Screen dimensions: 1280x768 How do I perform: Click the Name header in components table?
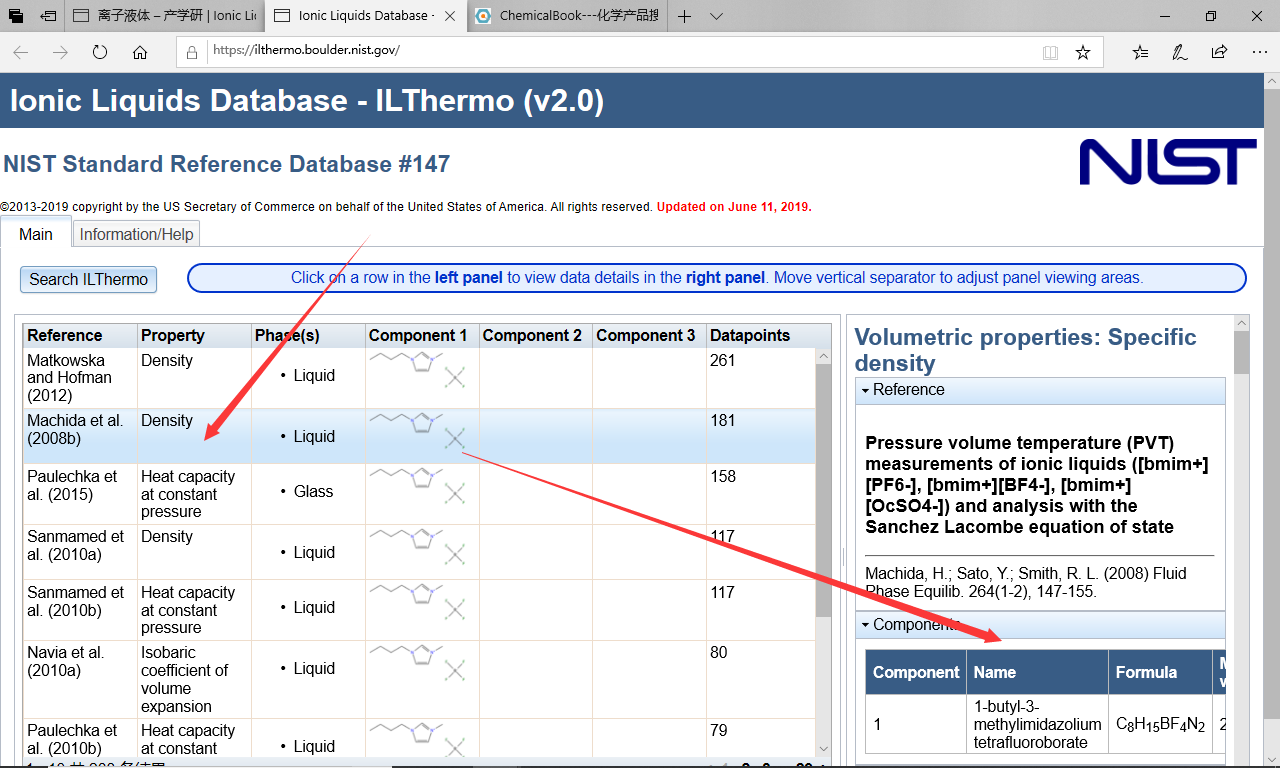point(1038,672)
